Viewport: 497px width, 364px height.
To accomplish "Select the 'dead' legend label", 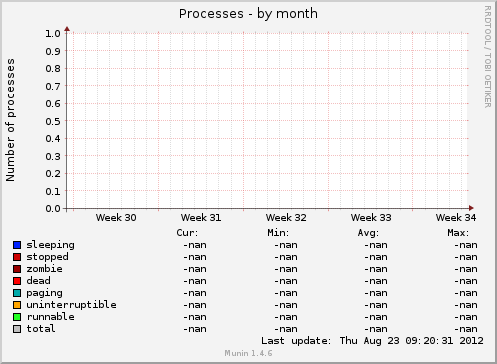I will [x=38, y=281].
